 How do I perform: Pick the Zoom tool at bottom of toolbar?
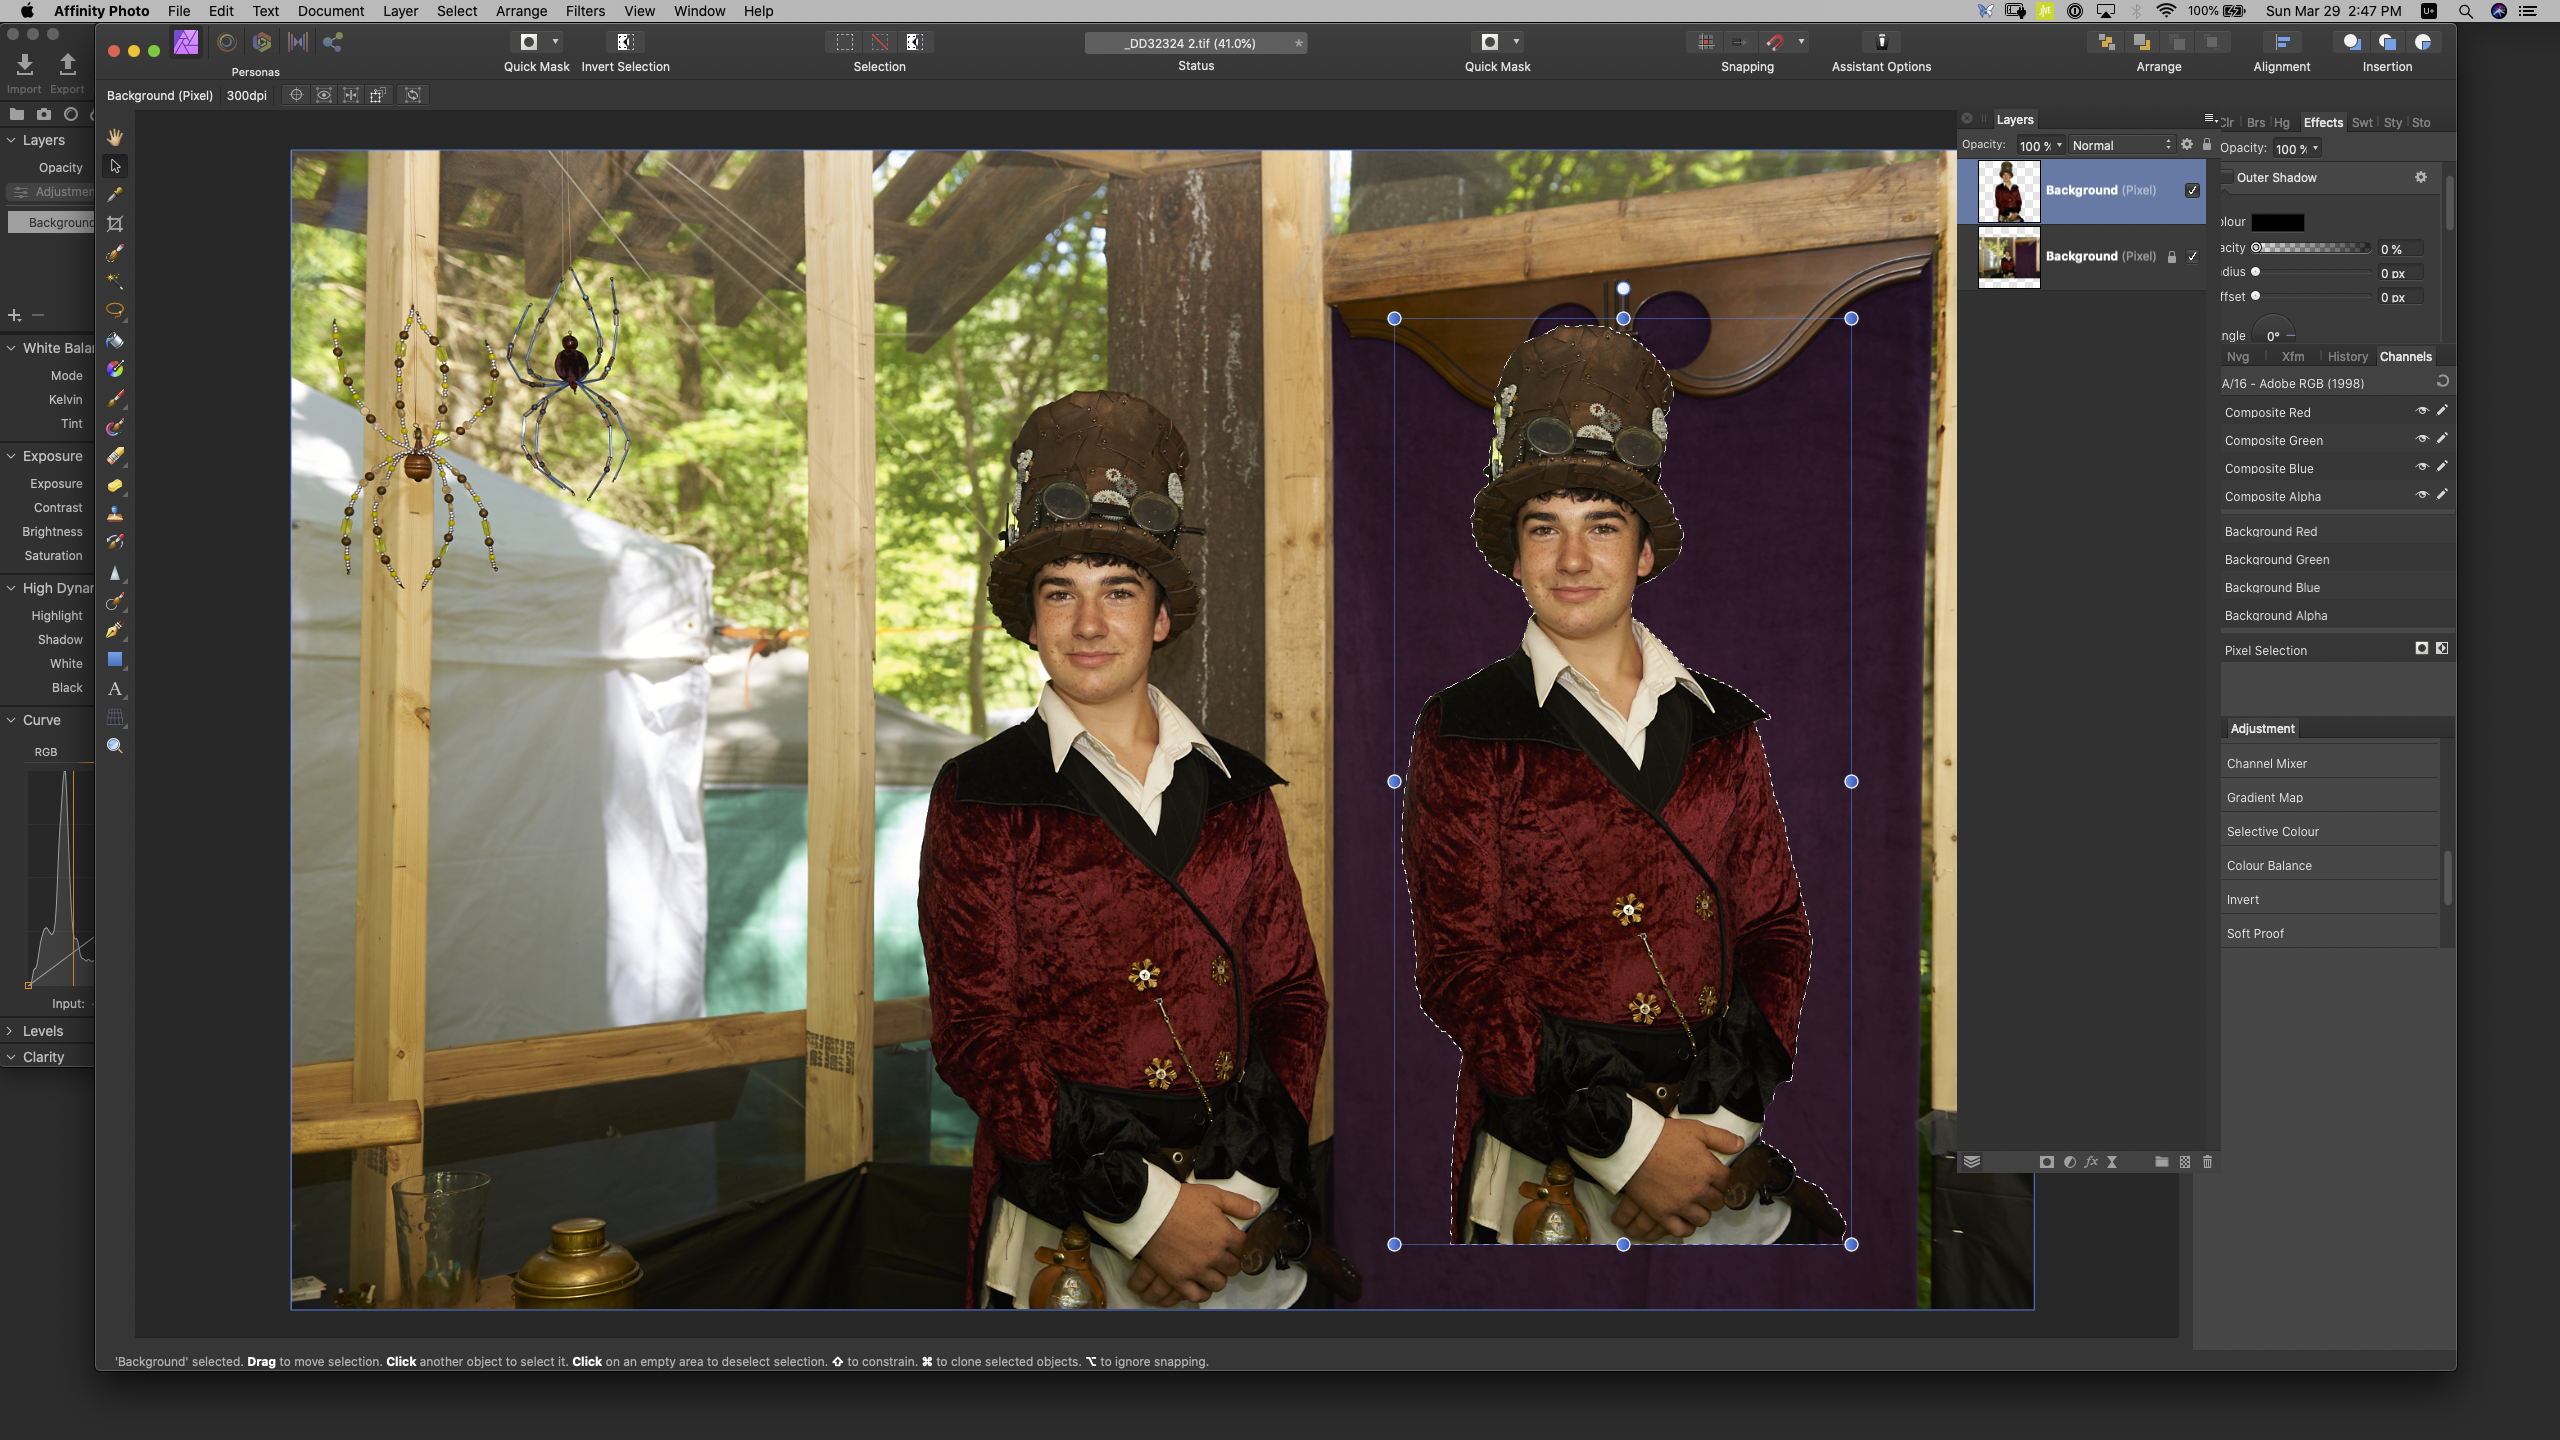pos(115,745)
